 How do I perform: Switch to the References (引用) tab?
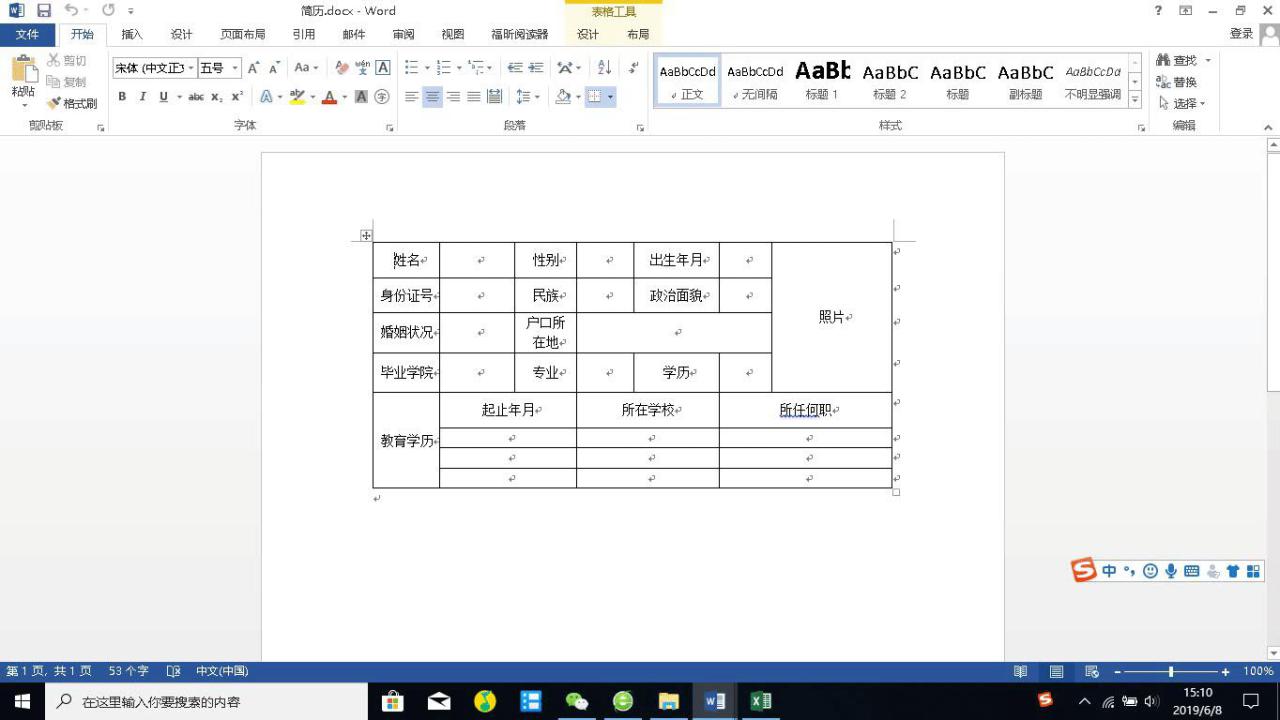(304, 34)
